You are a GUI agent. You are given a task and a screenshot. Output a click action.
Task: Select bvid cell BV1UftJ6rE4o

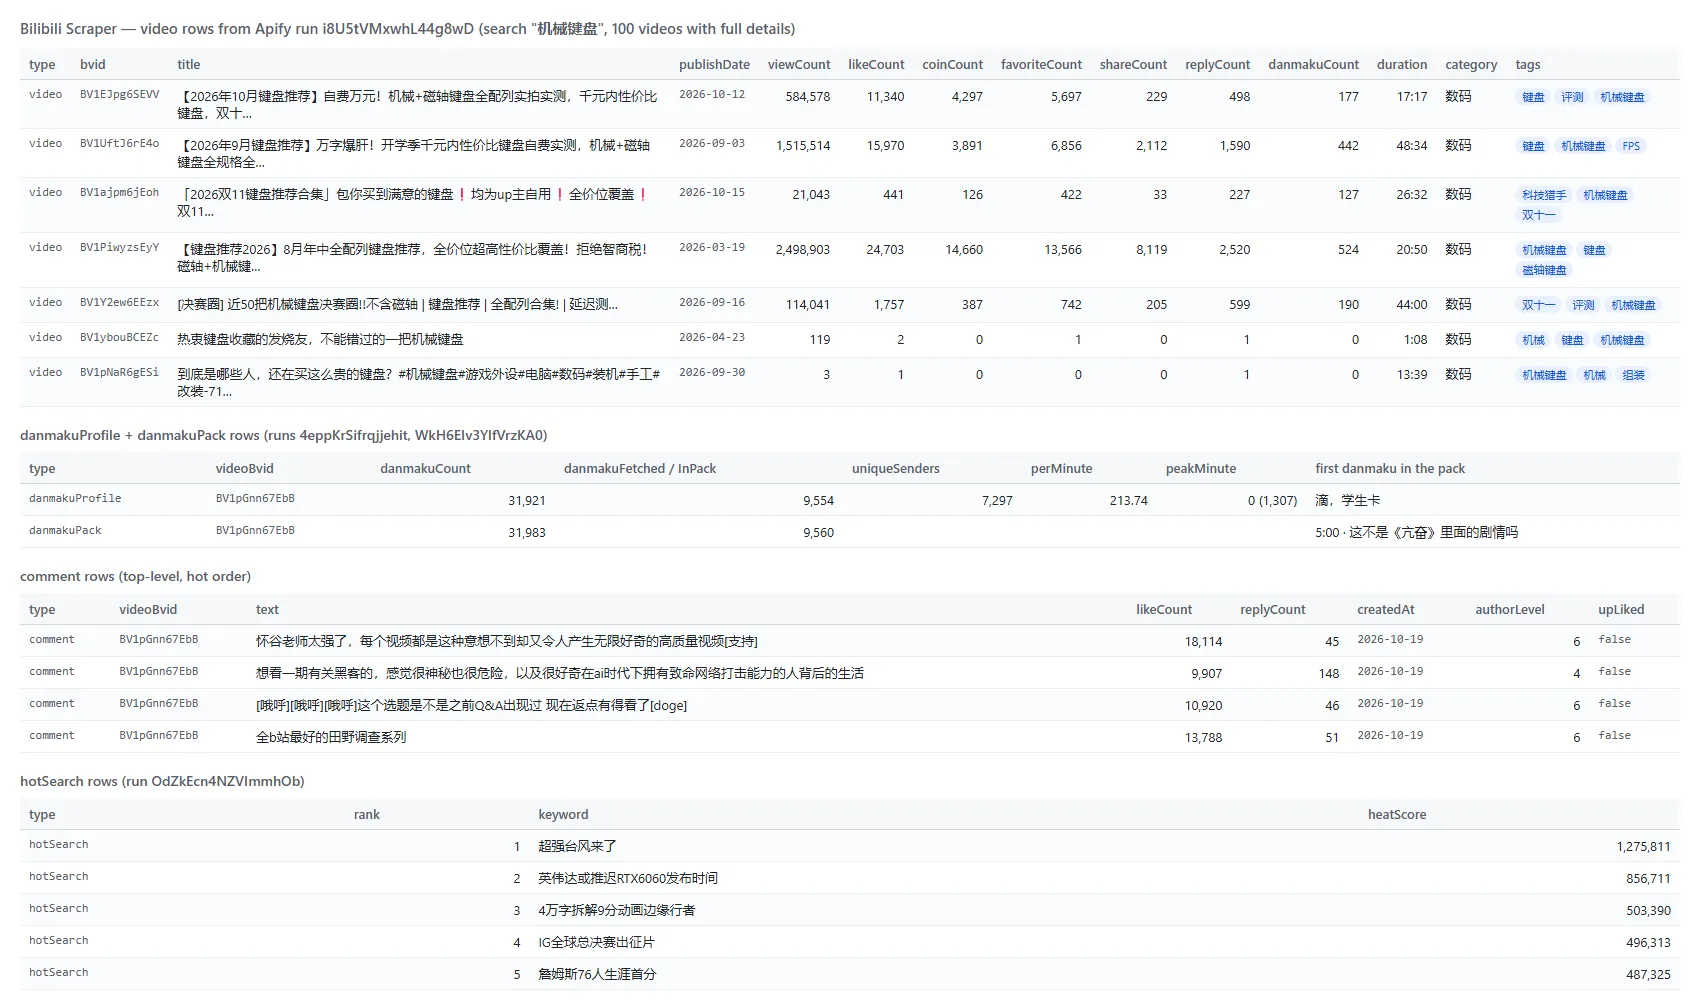pyautogui.click(x=119, y=143)
